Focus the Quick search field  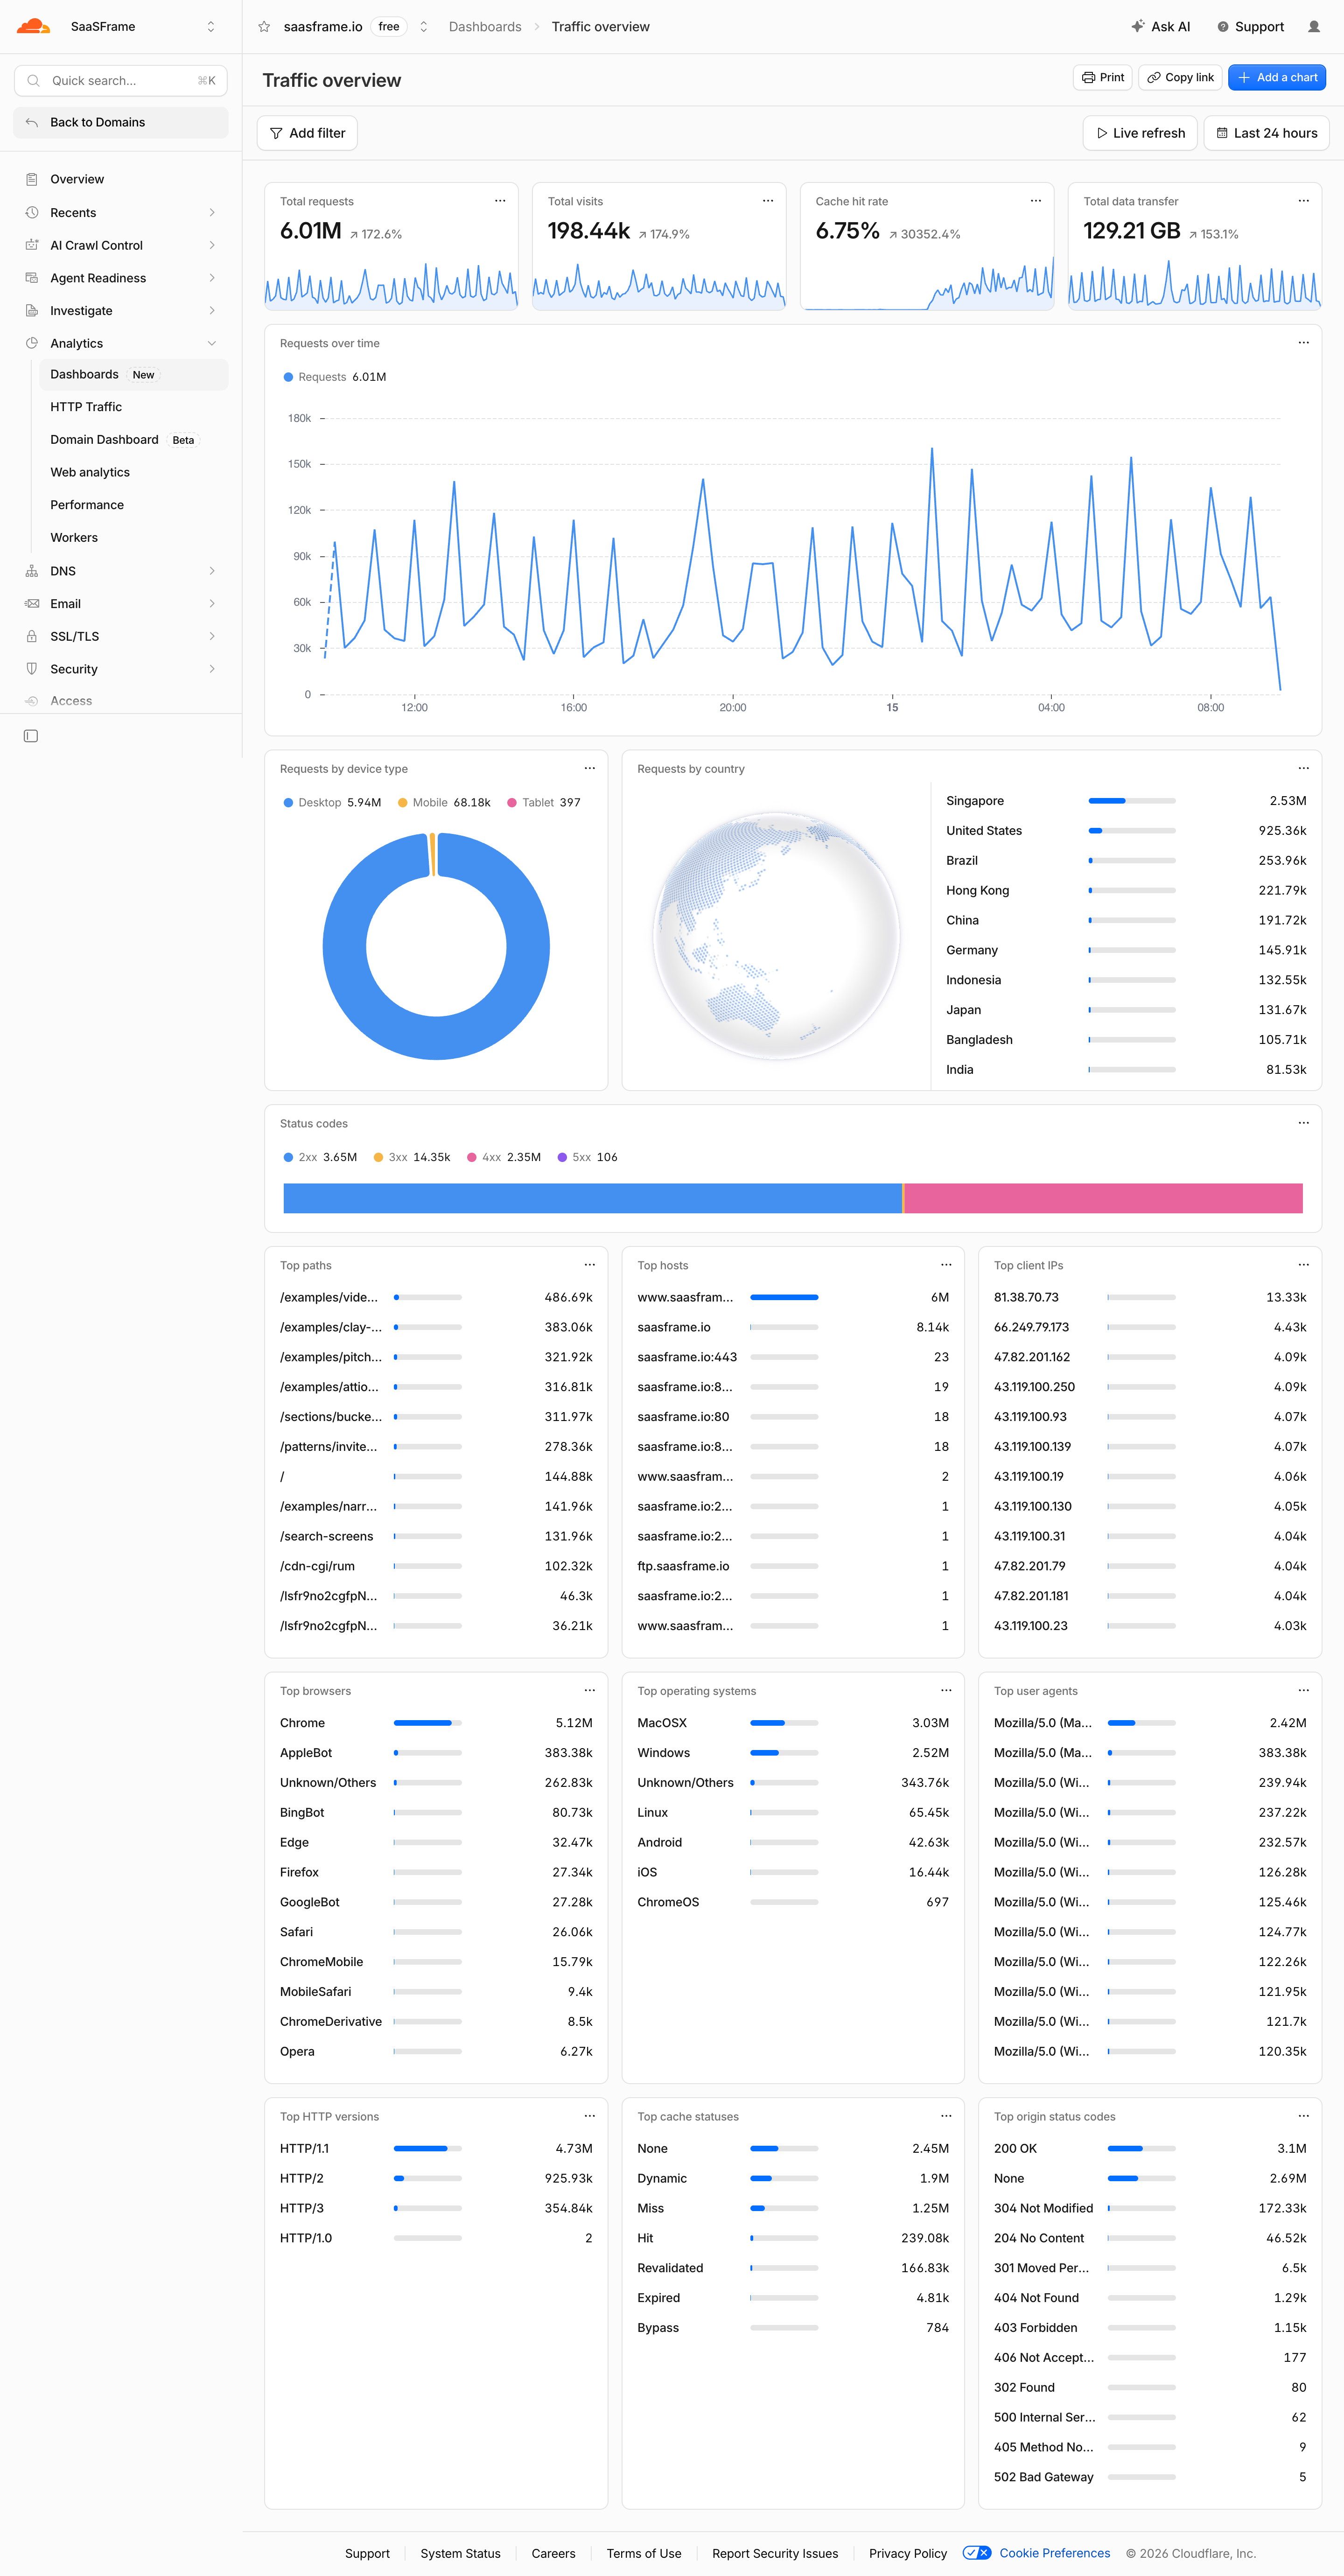click(x=121, y=81)
